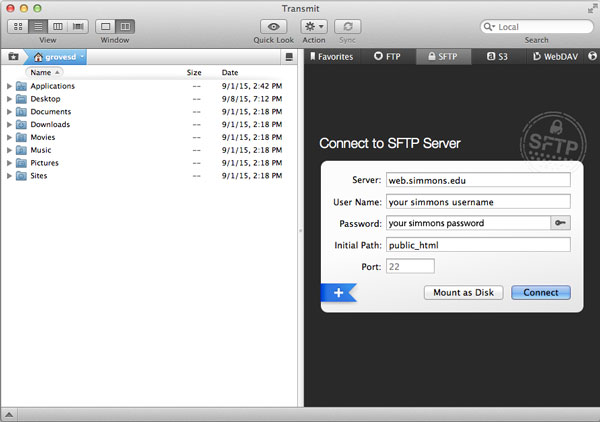Open the Action gear menu
Screen dimensions: 600x422
coord(314,26)
